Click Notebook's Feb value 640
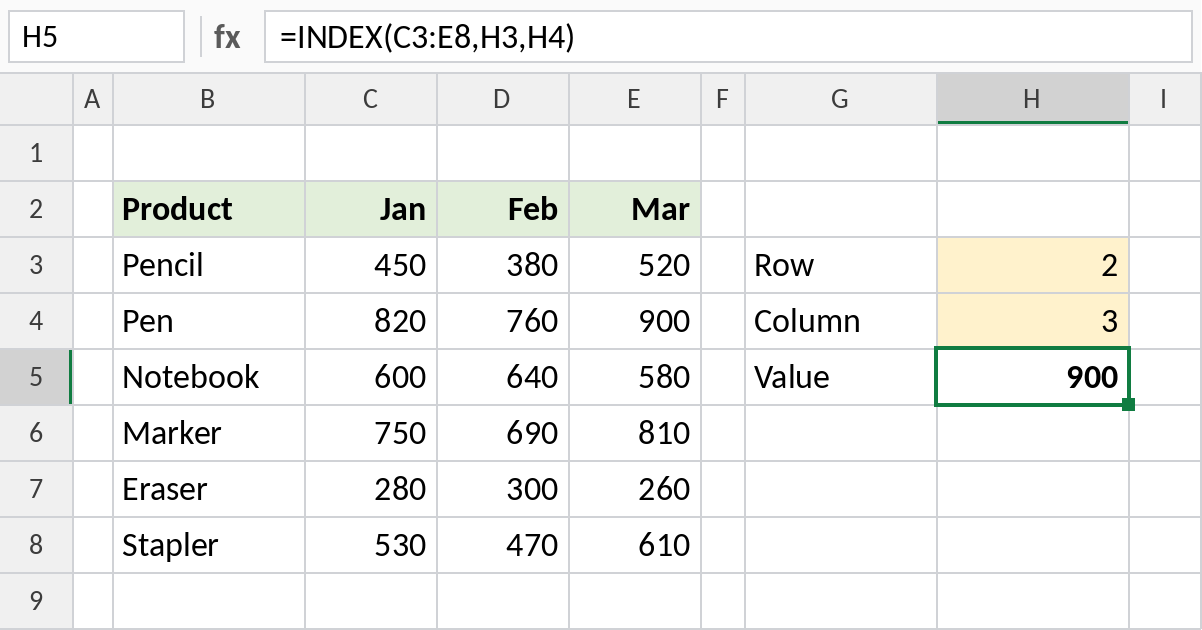This screenshot has height=630, width=1202. [x=503, y=377]
